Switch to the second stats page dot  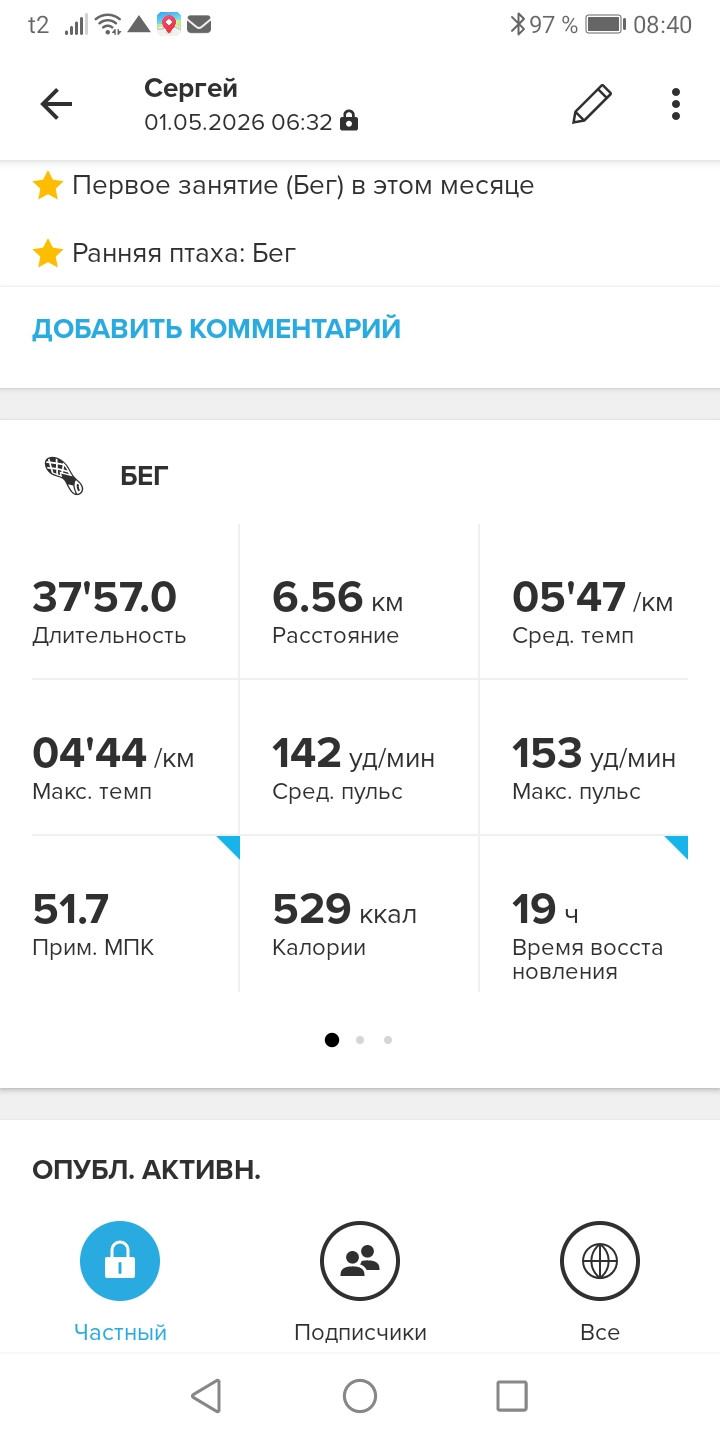pyautogui.click(x=360, y=1040)
